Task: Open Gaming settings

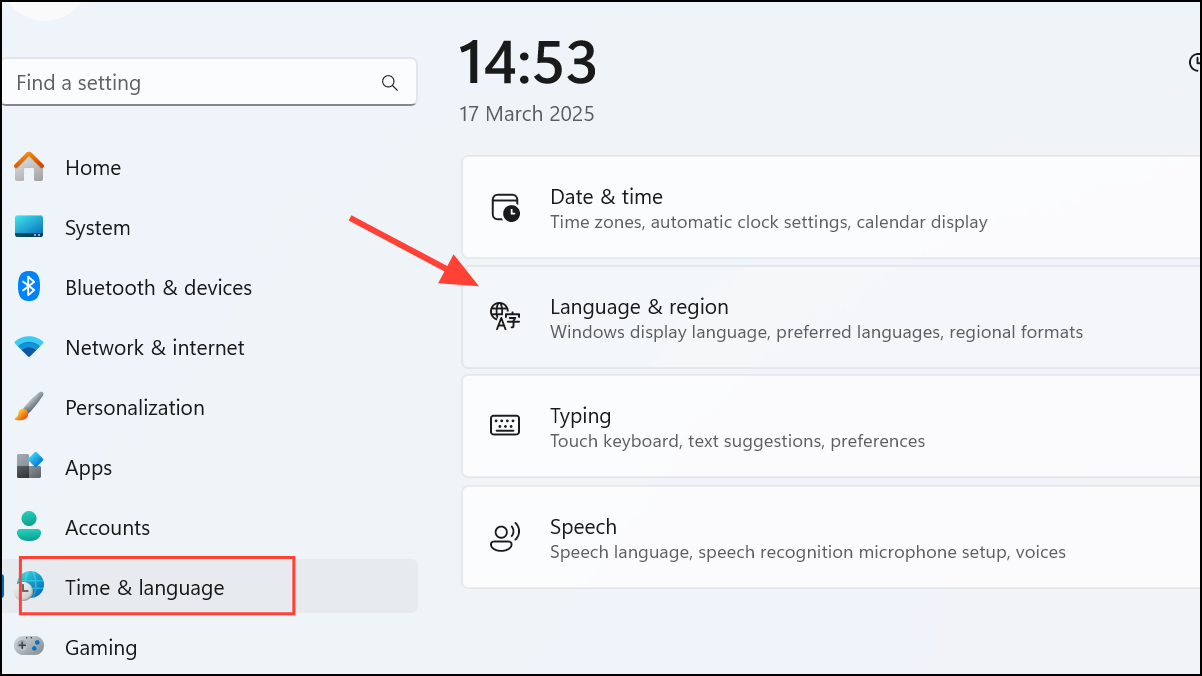Action: pos(210,647)
